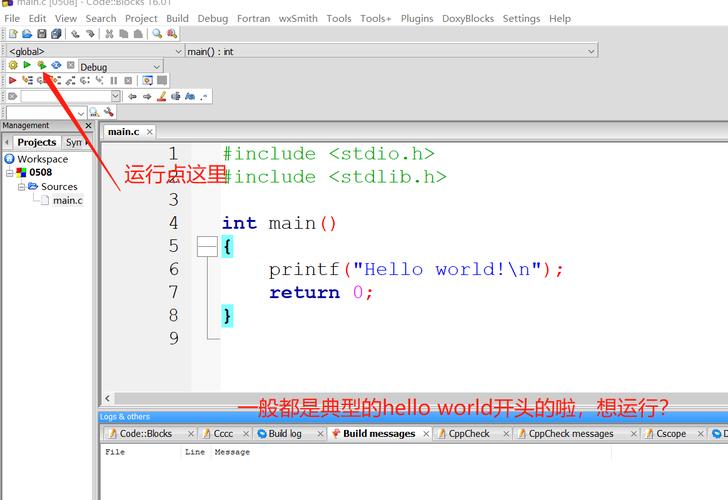Cut selection using scissors icon
728x500 pixels.
pos(109,34)
